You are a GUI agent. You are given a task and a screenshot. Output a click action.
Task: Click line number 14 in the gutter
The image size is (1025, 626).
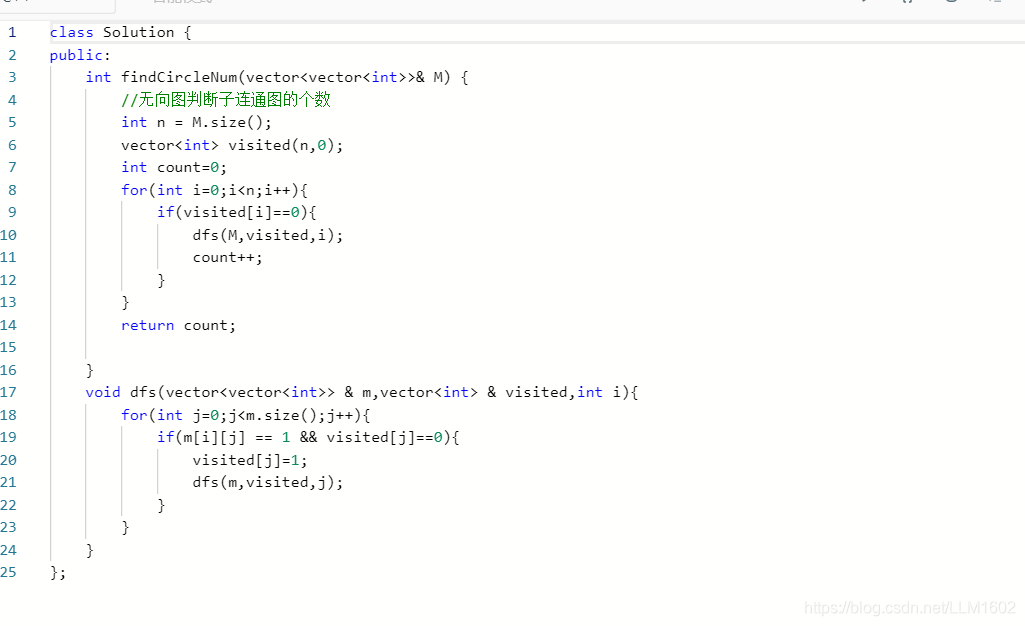pyautogui.click(x=8, y=325)
